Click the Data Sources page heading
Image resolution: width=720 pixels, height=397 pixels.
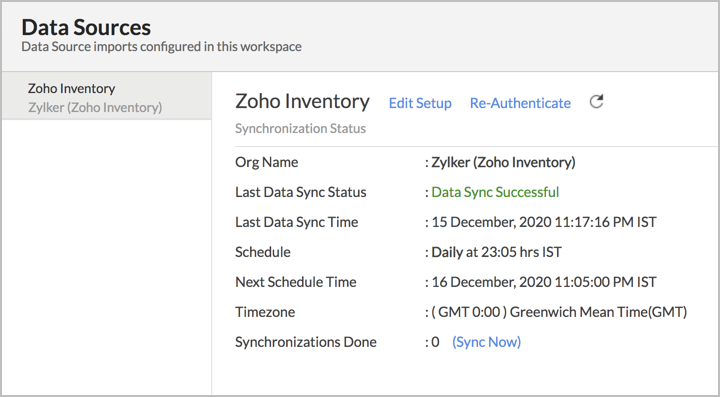86,28
